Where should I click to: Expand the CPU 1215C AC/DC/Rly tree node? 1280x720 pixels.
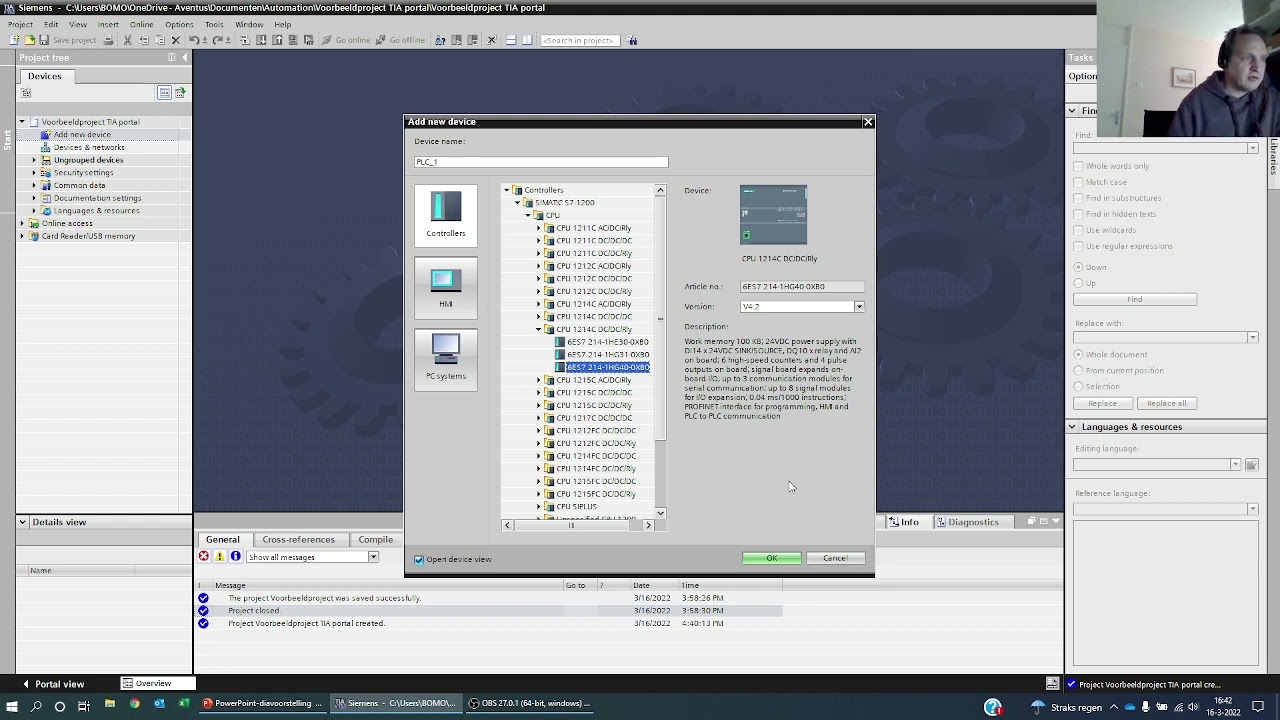tap(539, 380)
